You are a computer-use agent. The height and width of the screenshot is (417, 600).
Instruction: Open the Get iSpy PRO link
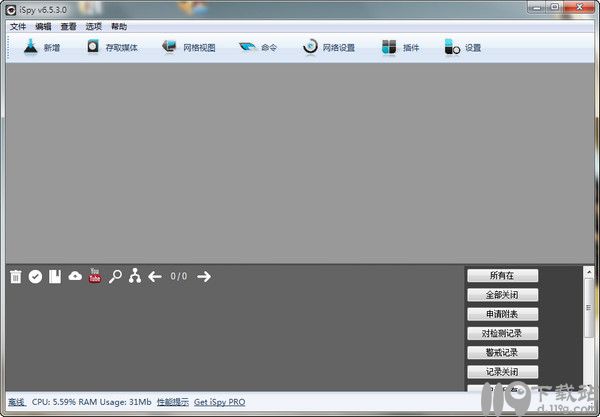click(220, 402)
